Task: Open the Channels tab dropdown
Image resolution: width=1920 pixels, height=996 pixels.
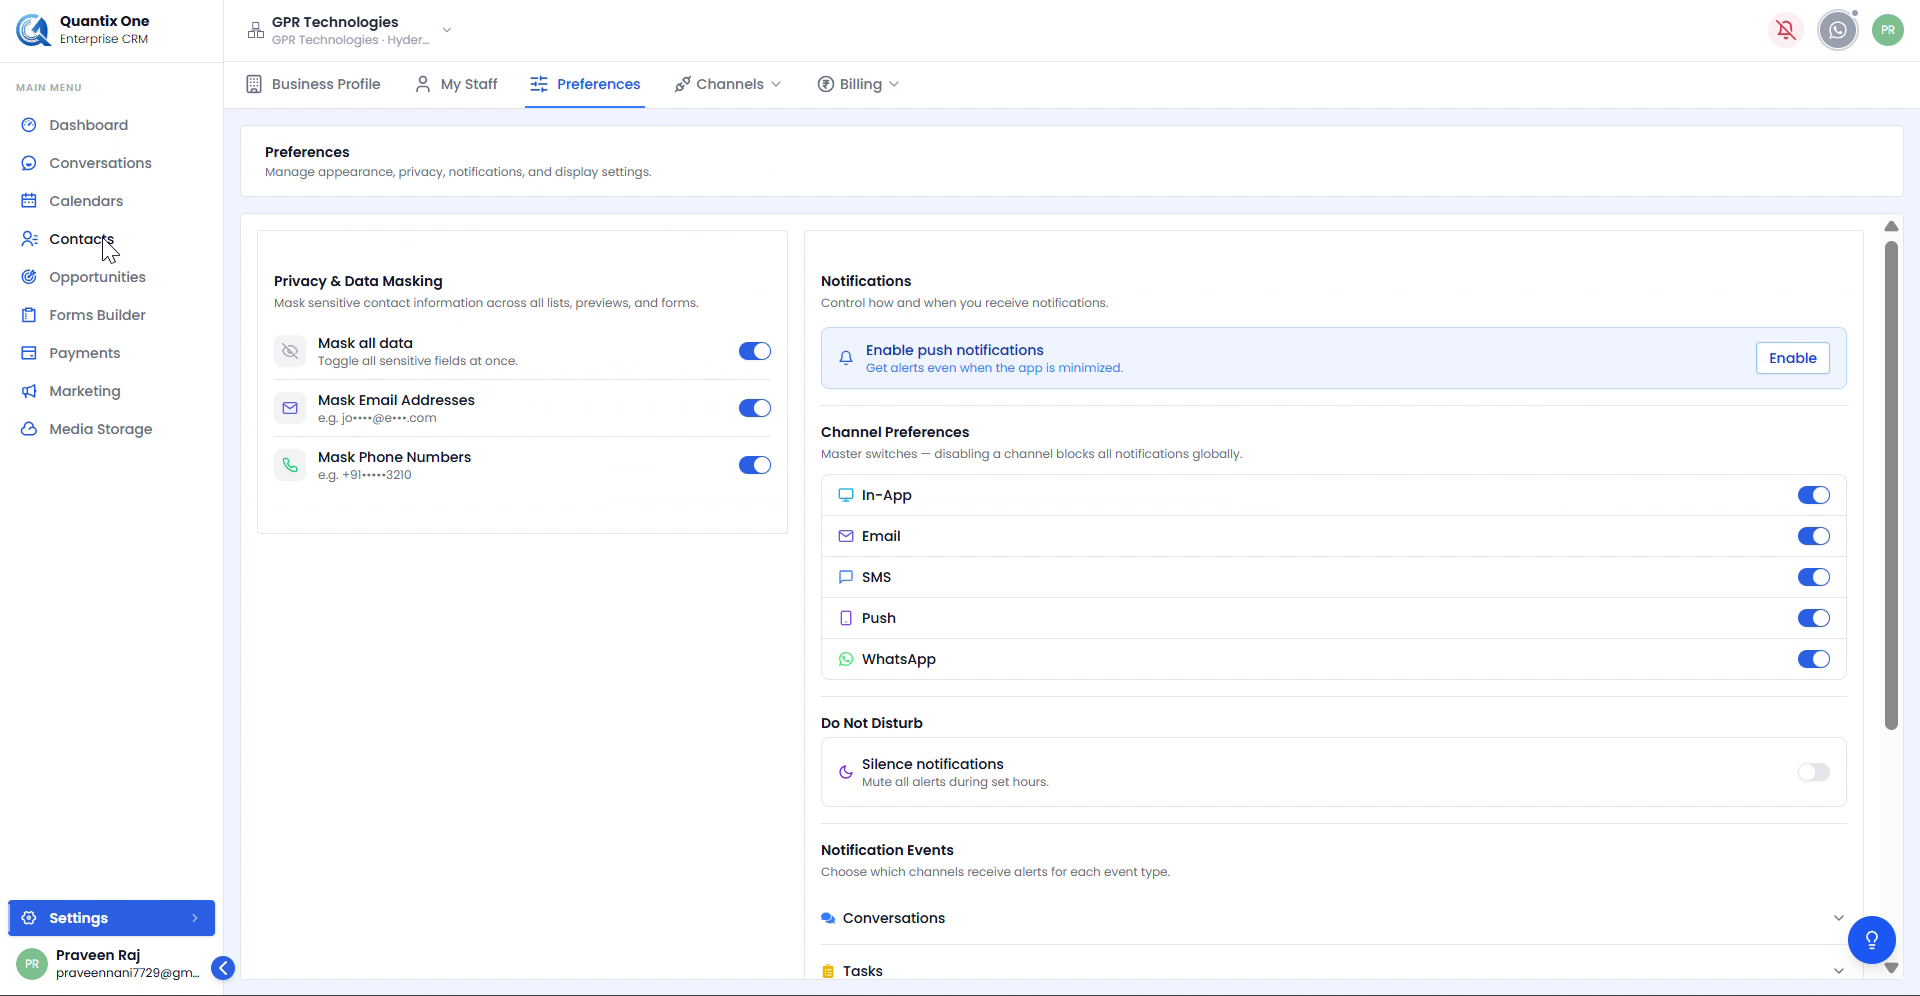Action: (x=728, y=84)
